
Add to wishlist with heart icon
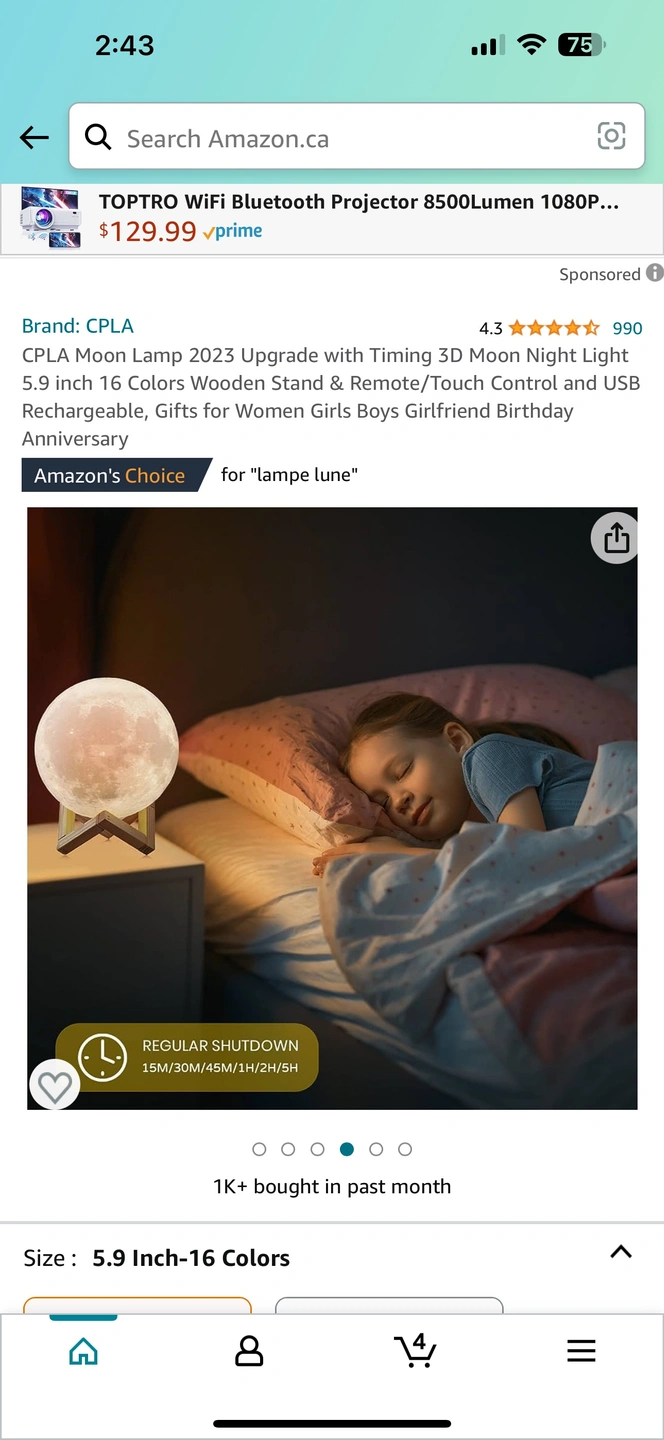[x=55, y=1086]
